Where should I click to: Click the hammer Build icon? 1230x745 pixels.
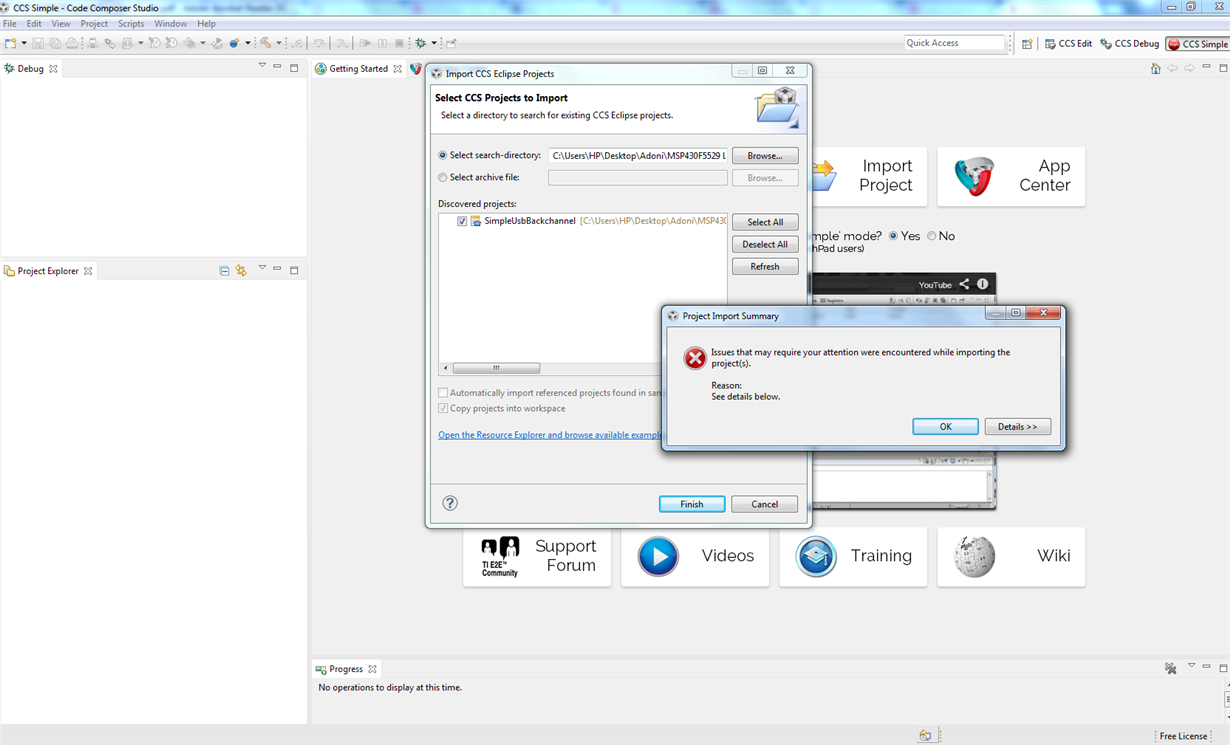coord(266,43)
